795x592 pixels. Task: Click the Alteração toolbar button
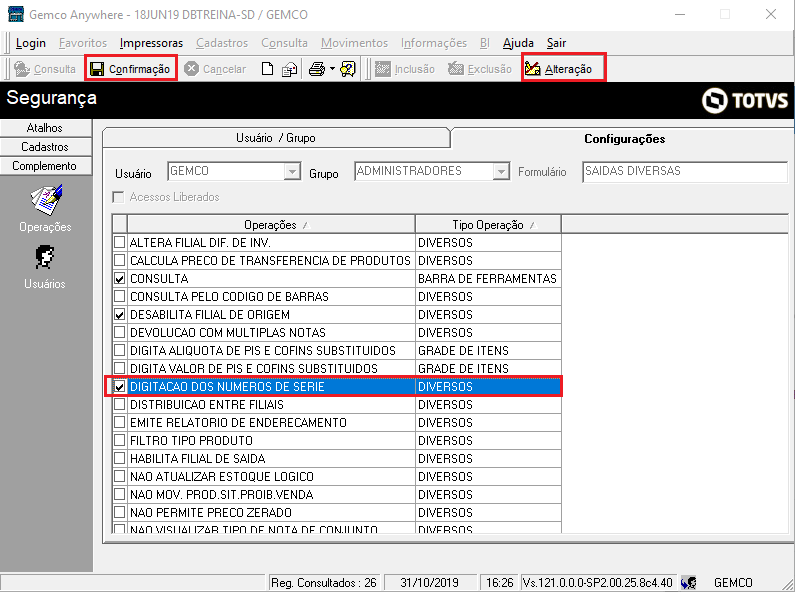tap(559, 69)
